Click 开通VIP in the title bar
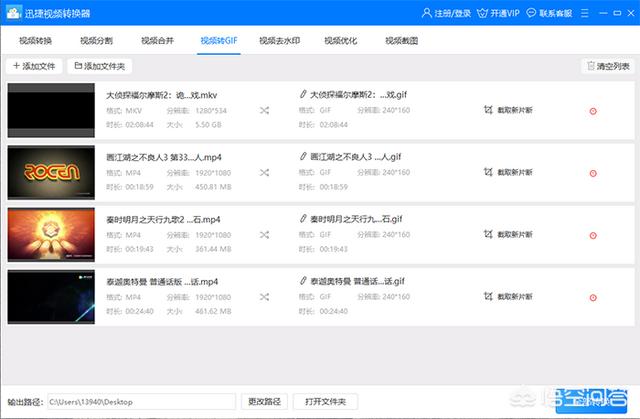The height and width of the screenshot is (419, 640). click(505, 13)
